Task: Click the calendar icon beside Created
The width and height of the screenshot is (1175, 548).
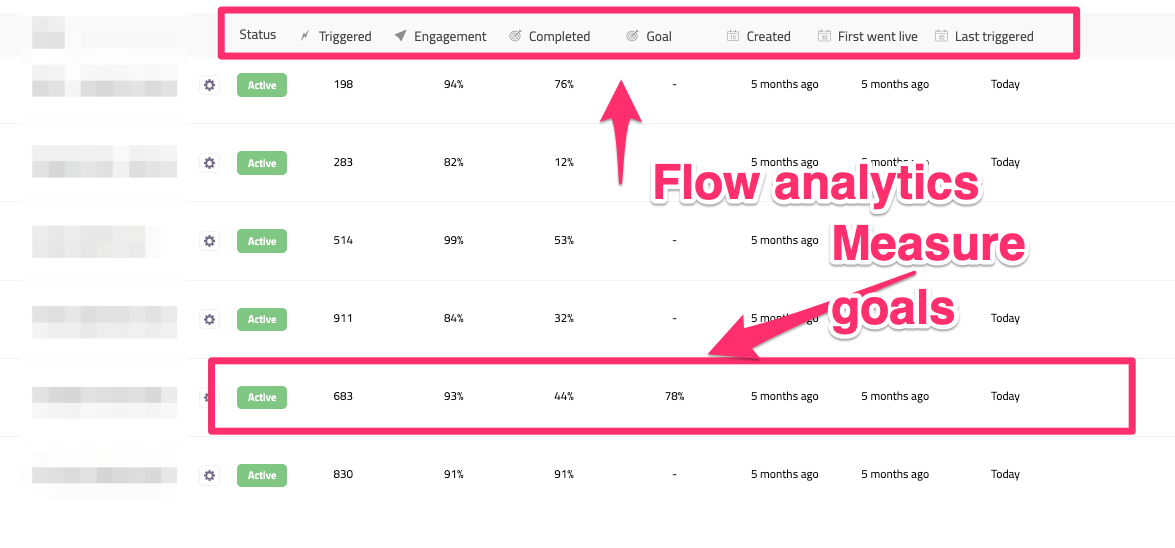Action: tap(733, 36)
